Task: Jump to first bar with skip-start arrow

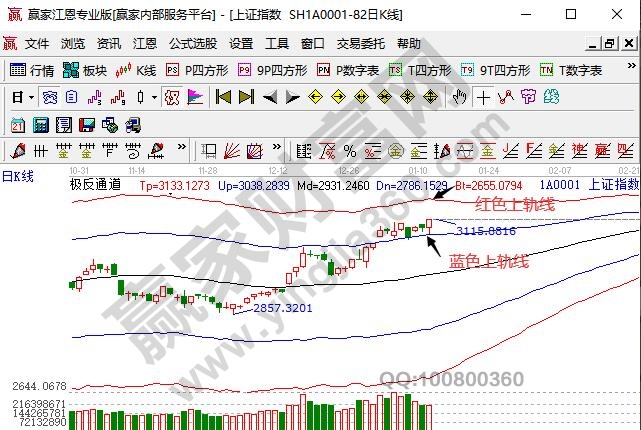Action: click(x=223, y=97)
